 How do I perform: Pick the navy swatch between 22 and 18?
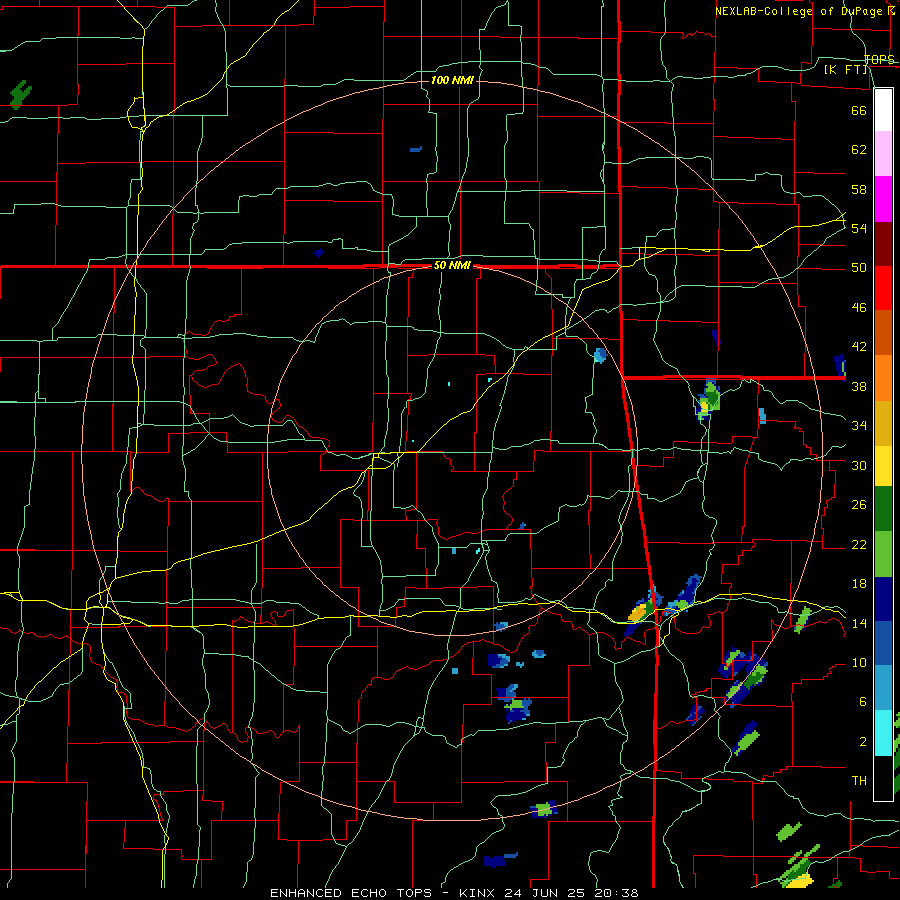tap(883, 599)
